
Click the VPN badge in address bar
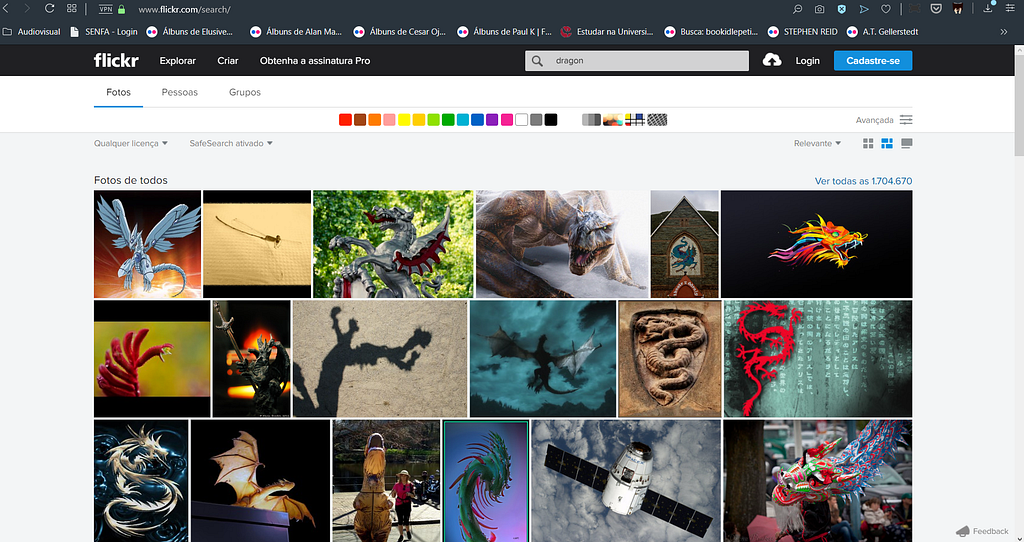(105, 10)
